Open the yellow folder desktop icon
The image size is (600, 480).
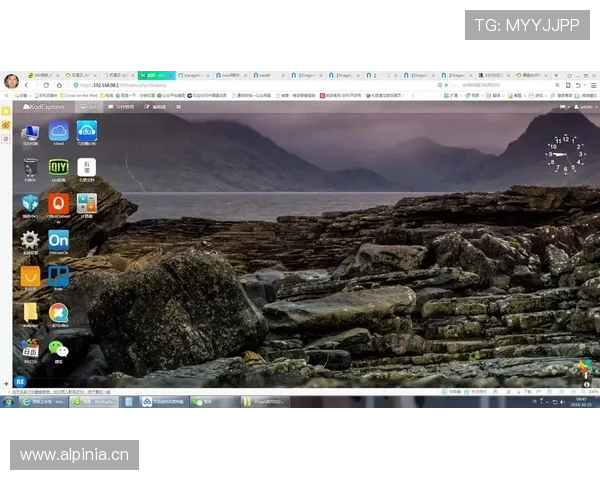click(x=30, y=312)
